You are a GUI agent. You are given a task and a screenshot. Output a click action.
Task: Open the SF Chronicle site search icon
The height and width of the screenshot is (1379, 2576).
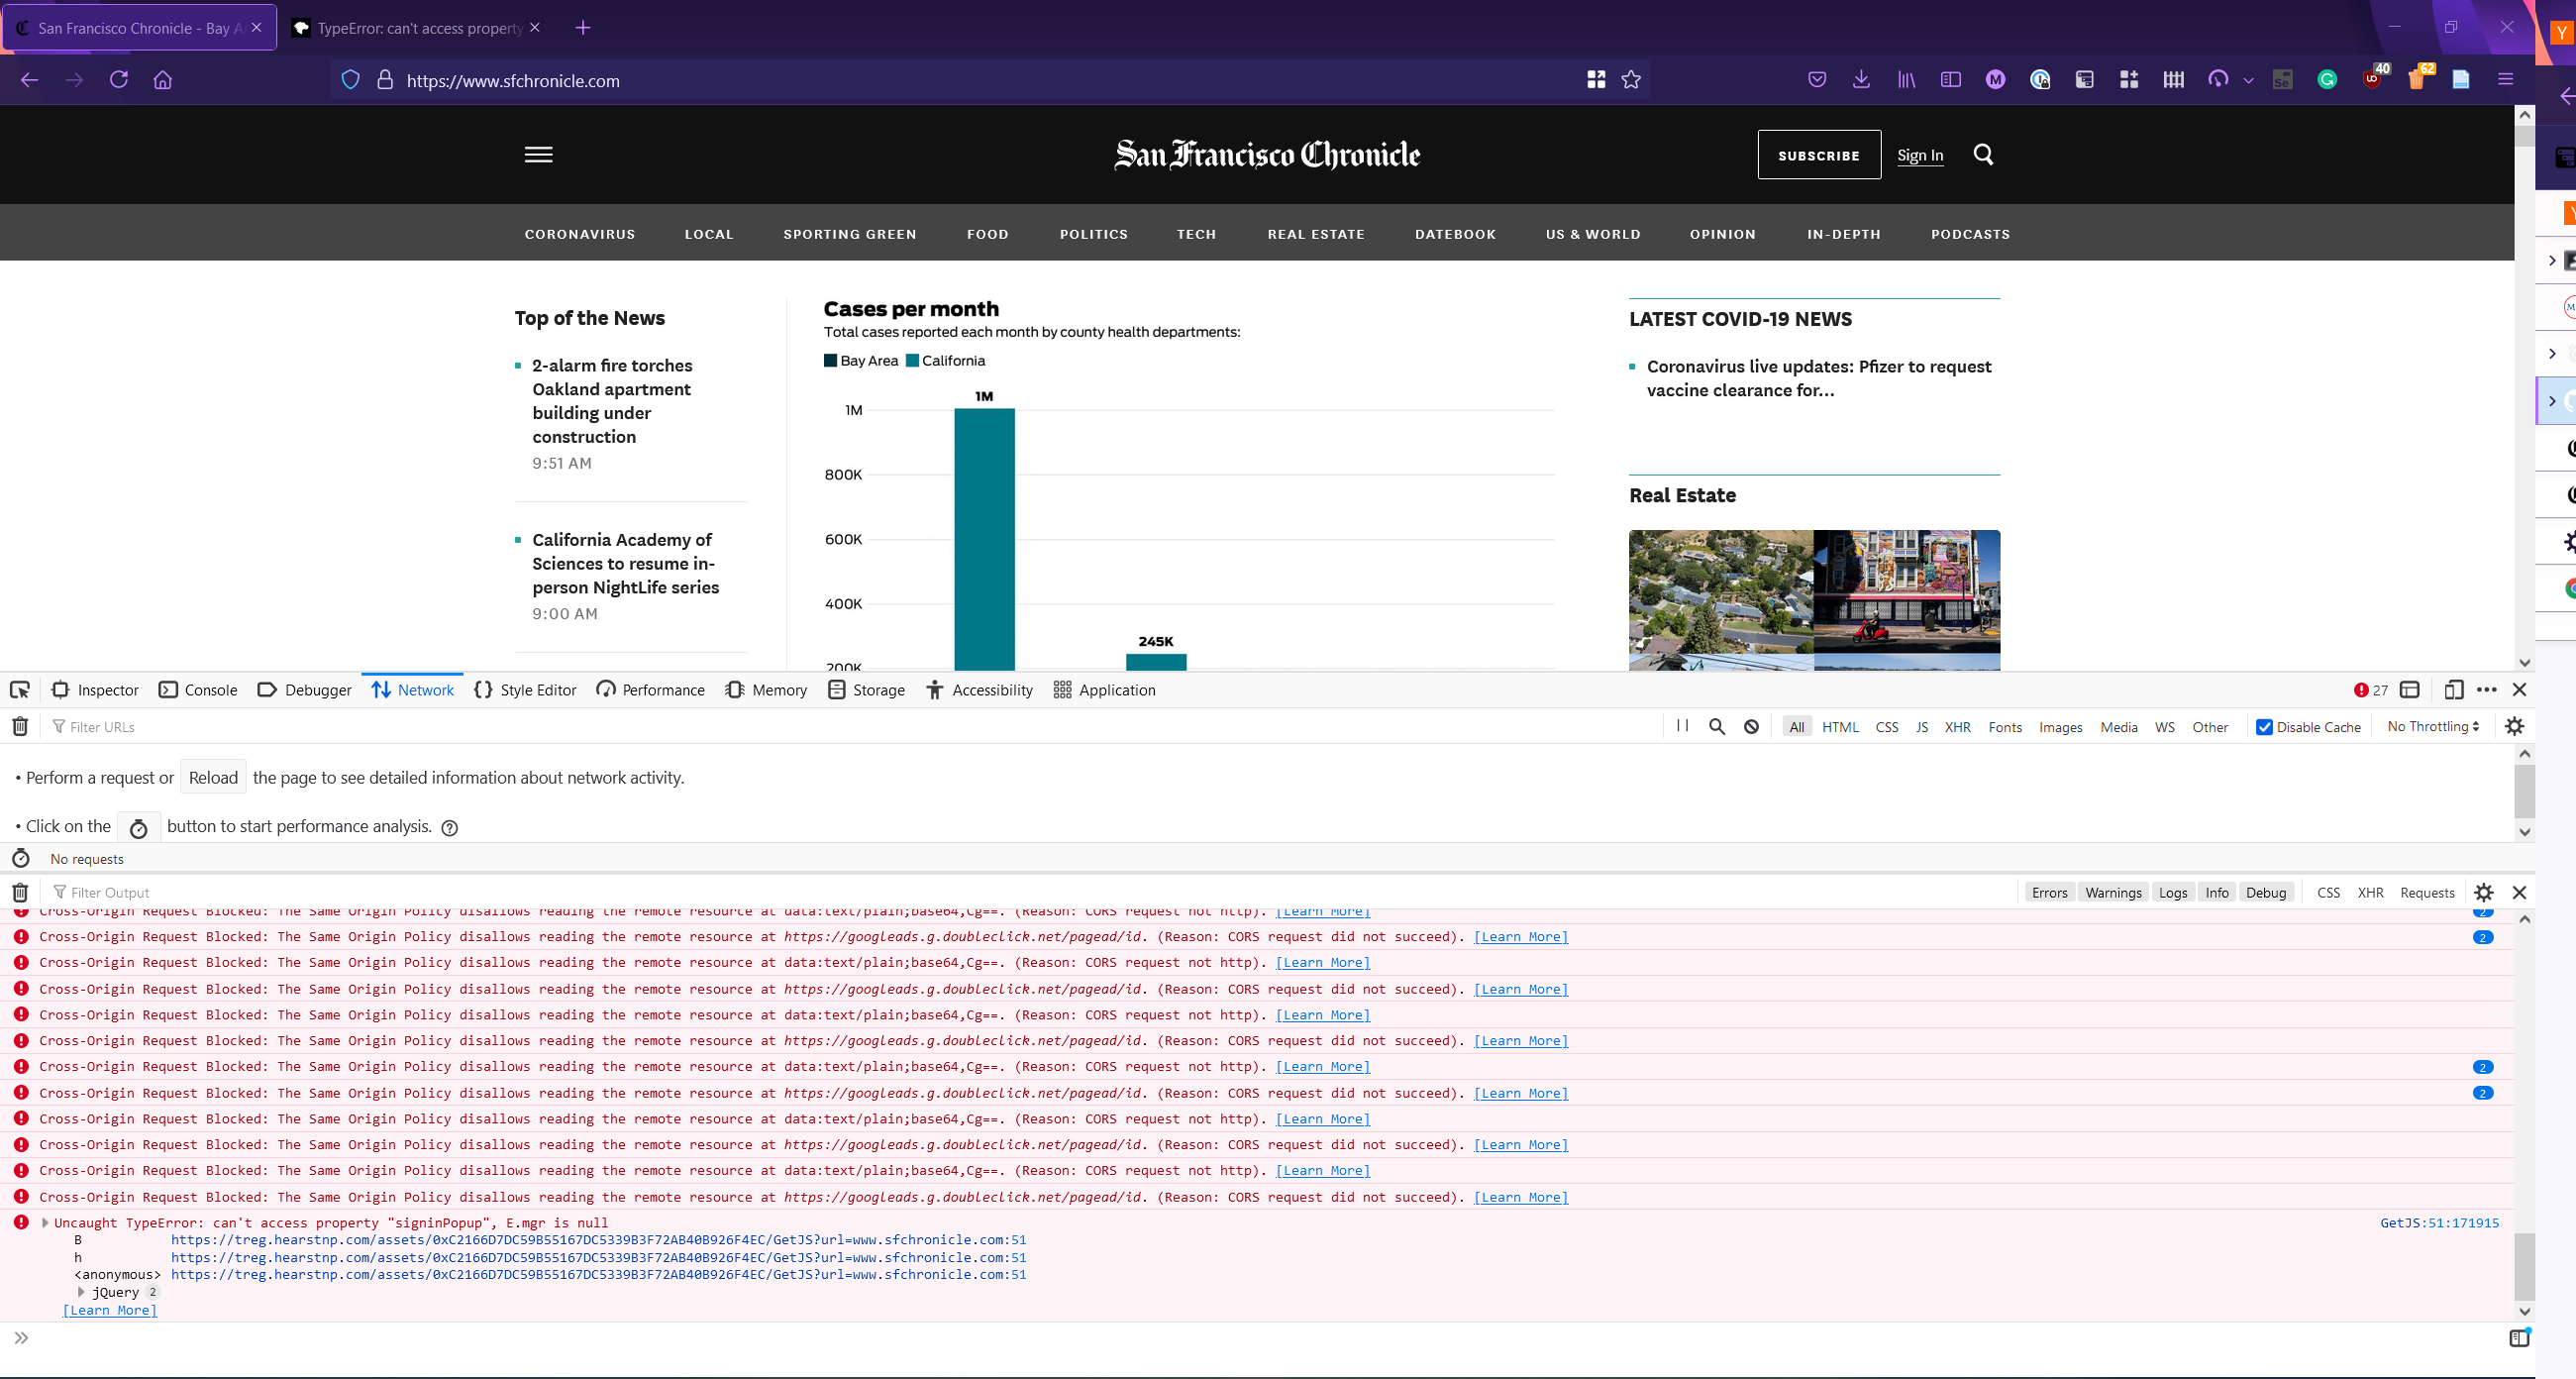click(1984, 155)
